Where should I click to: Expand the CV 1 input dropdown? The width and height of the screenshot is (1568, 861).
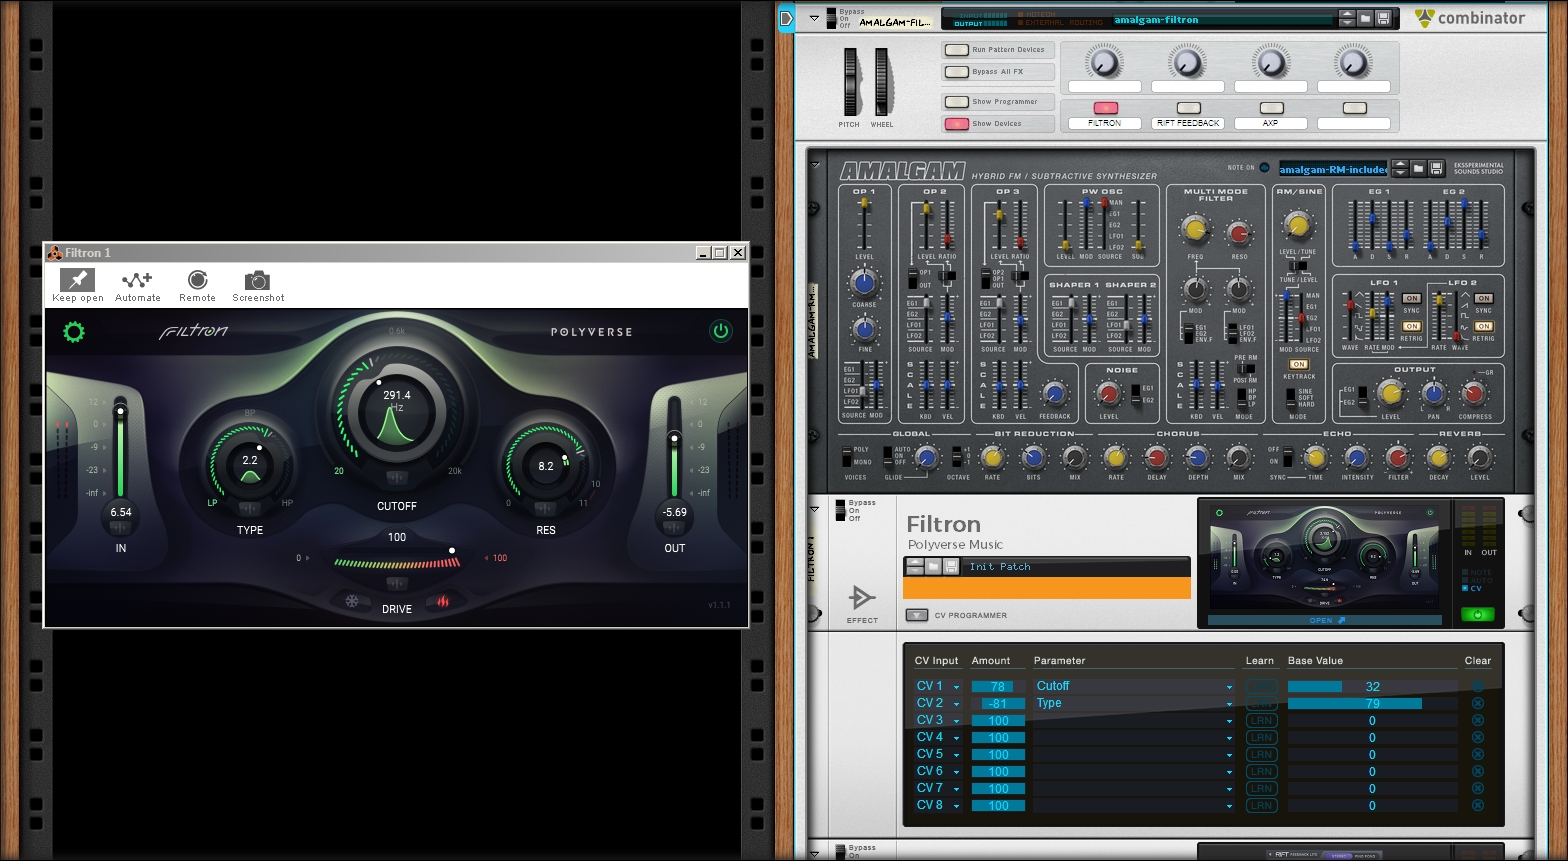click(x=957, y=687)
